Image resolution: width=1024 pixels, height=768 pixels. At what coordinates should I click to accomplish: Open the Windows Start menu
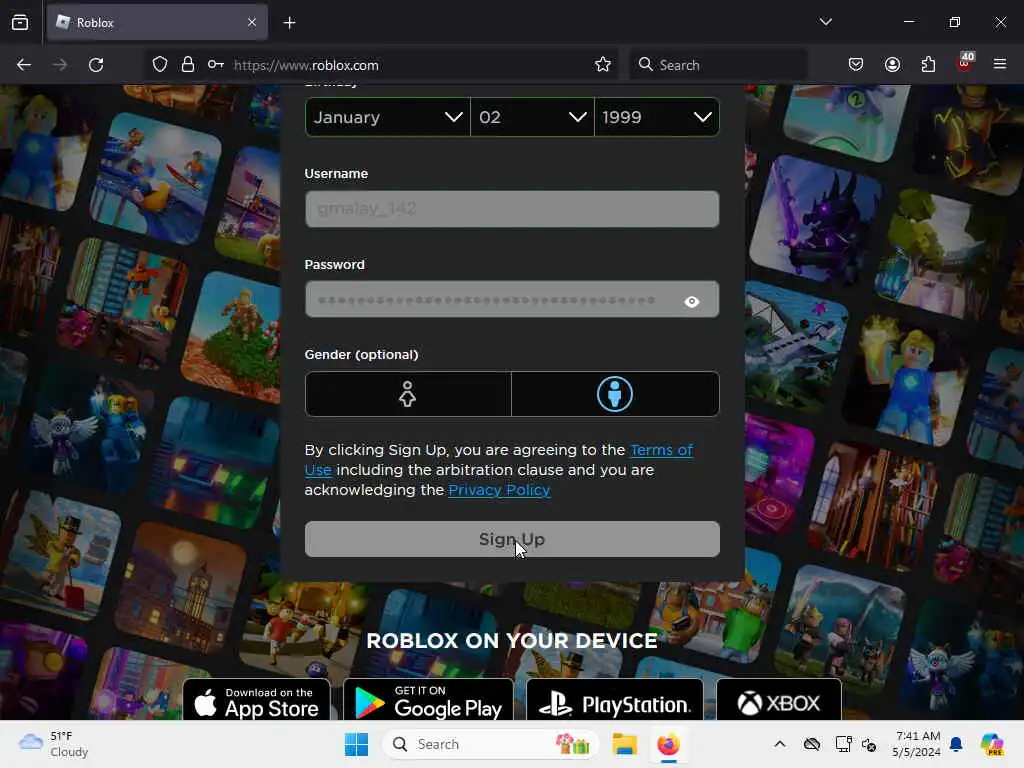pyautogui.click(x=356, y=744)
